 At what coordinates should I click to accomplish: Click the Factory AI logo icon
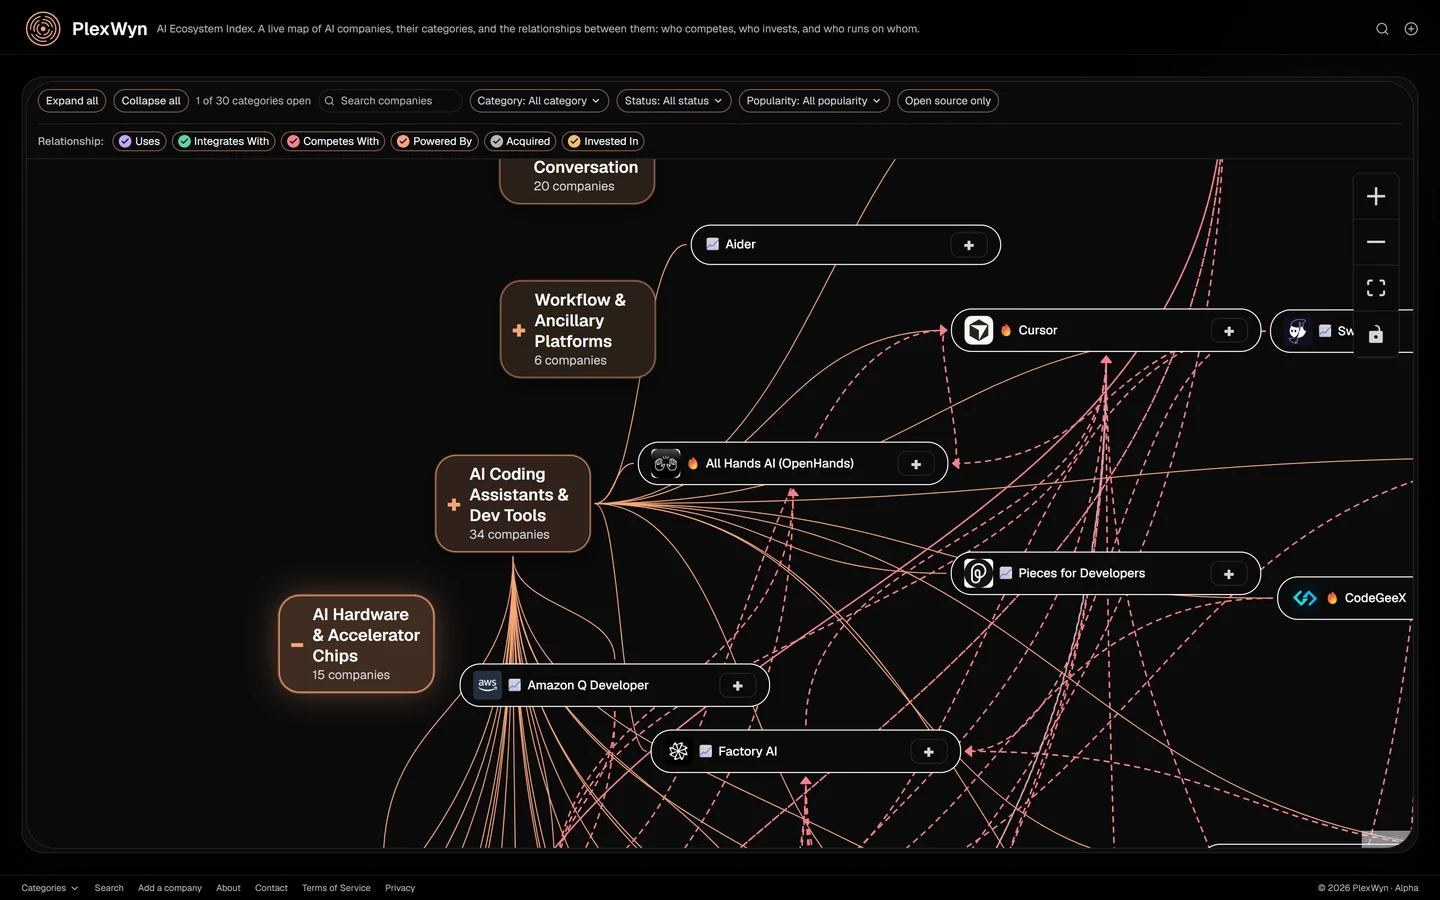click(679, 751)
